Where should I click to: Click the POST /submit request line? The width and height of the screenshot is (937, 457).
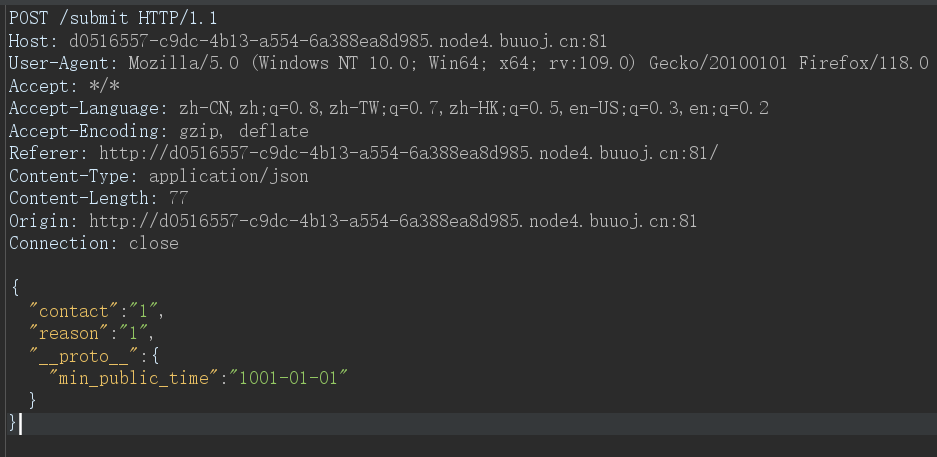(113, 19)
